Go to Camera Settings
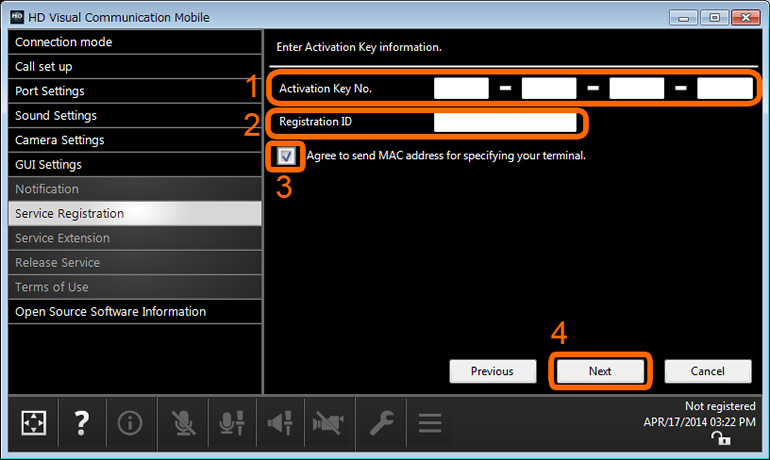This screenshot has height=460, width=770. 135,140
